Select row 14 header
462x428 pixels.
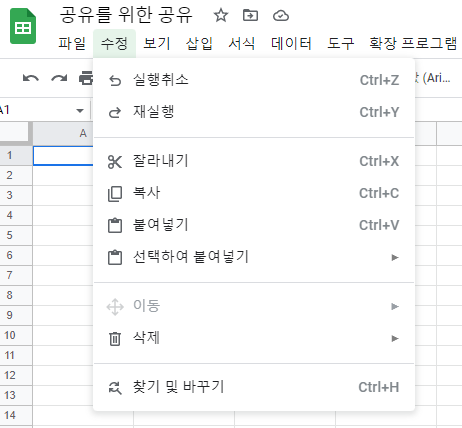[16, 415]
